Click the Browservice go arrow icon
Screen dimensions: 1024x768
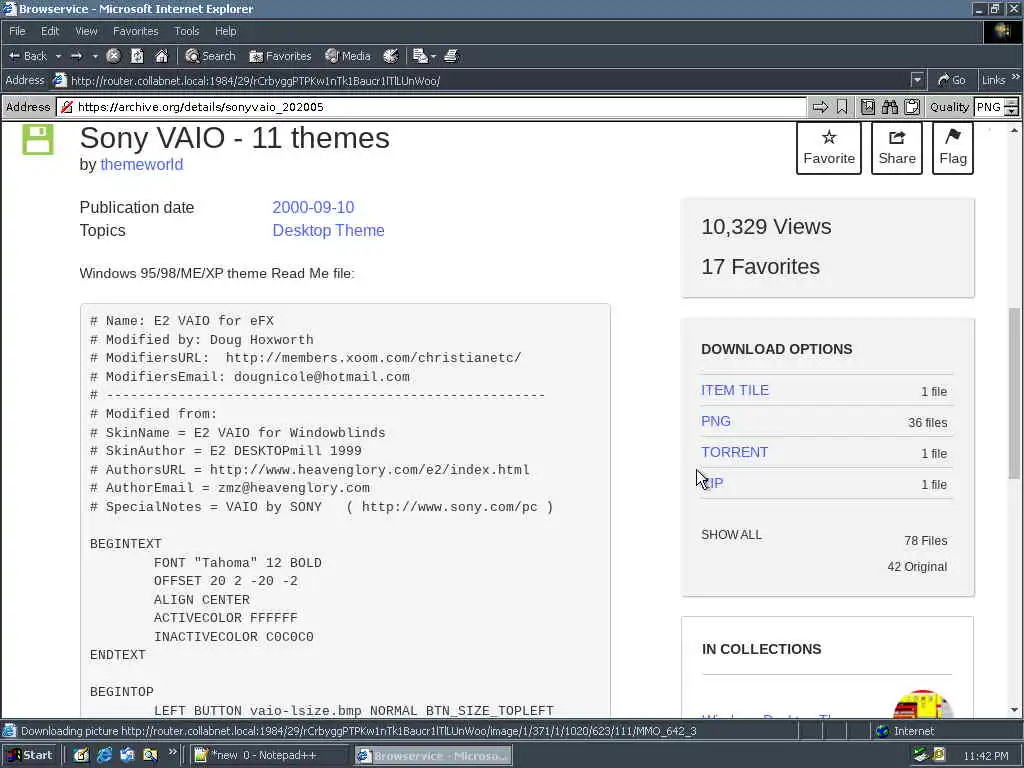[820, 107]
